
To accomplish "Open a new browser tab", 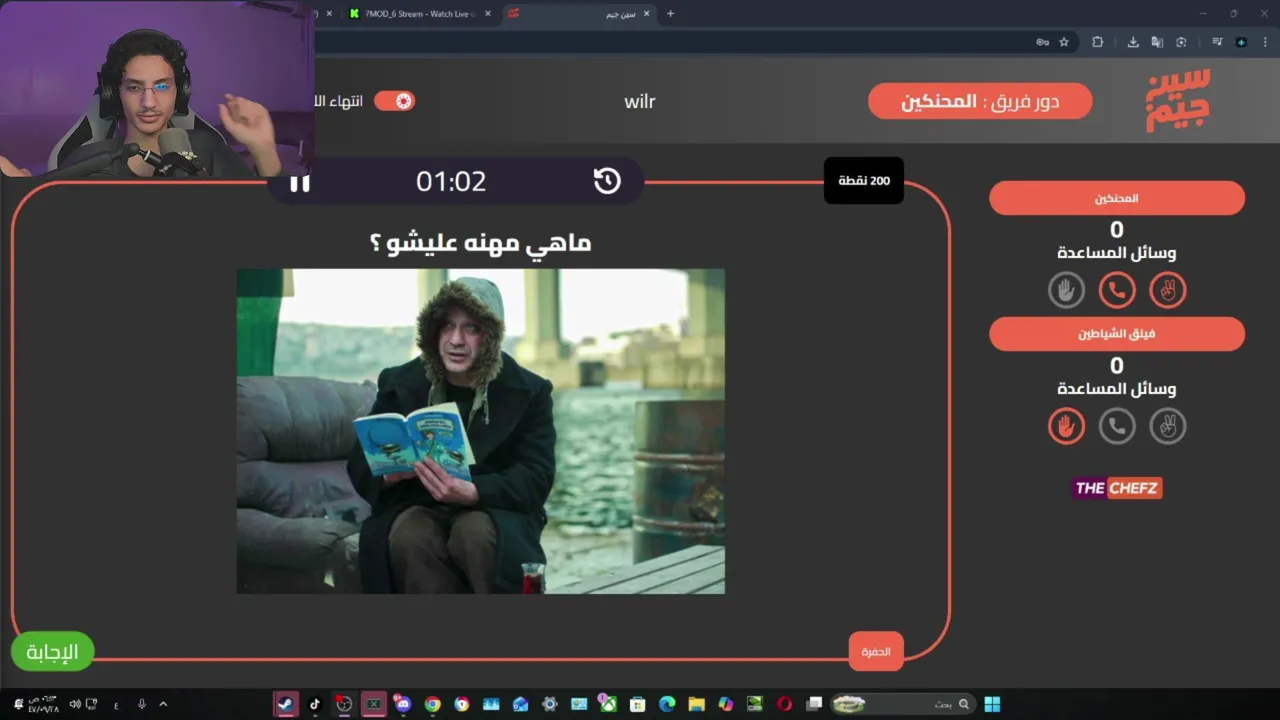I will click(x=670, y=14).
